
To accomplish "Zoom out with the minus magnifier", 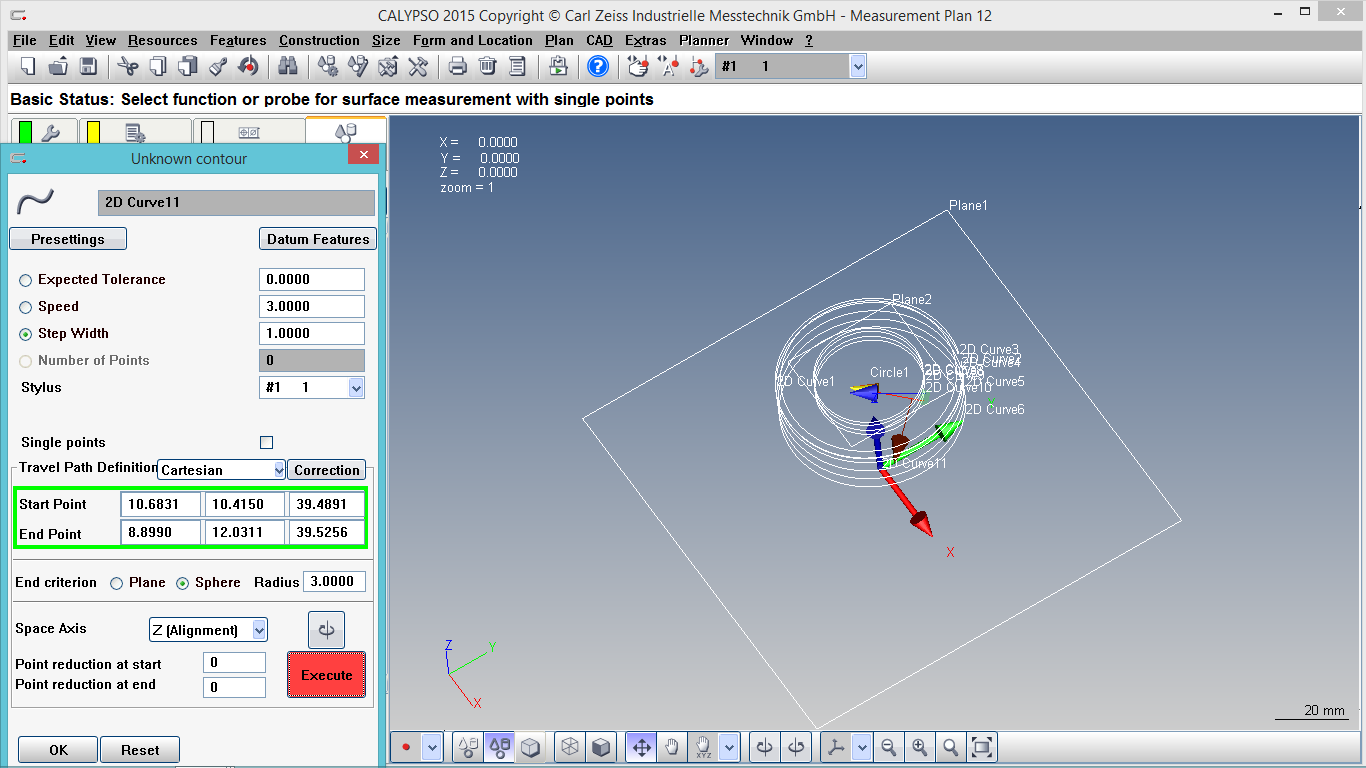I will pyautogui.click(x=888, y=747).
